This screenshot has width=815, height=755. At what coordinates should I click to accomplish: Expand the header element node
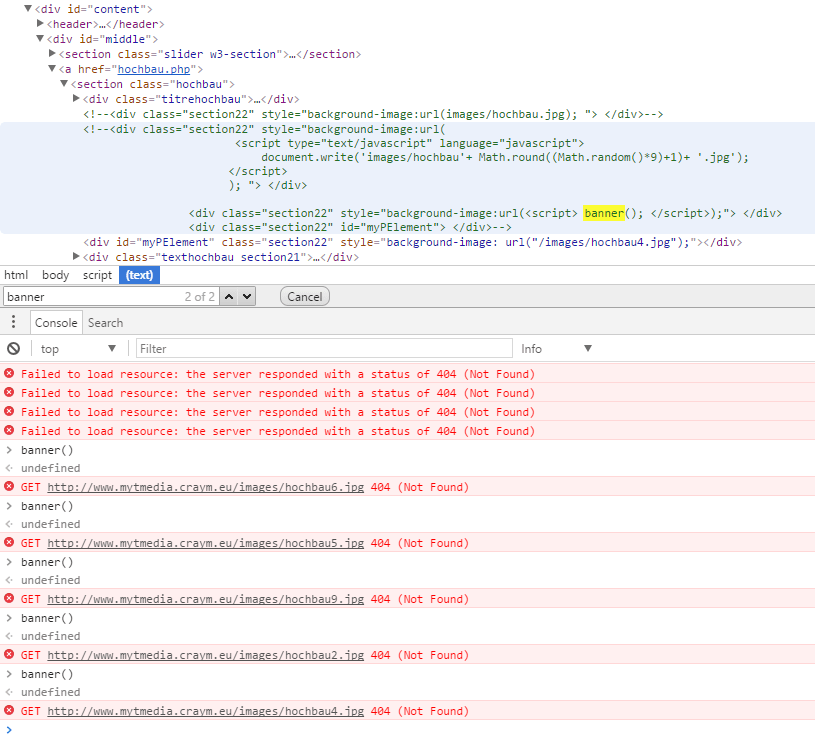click(40, 23)
